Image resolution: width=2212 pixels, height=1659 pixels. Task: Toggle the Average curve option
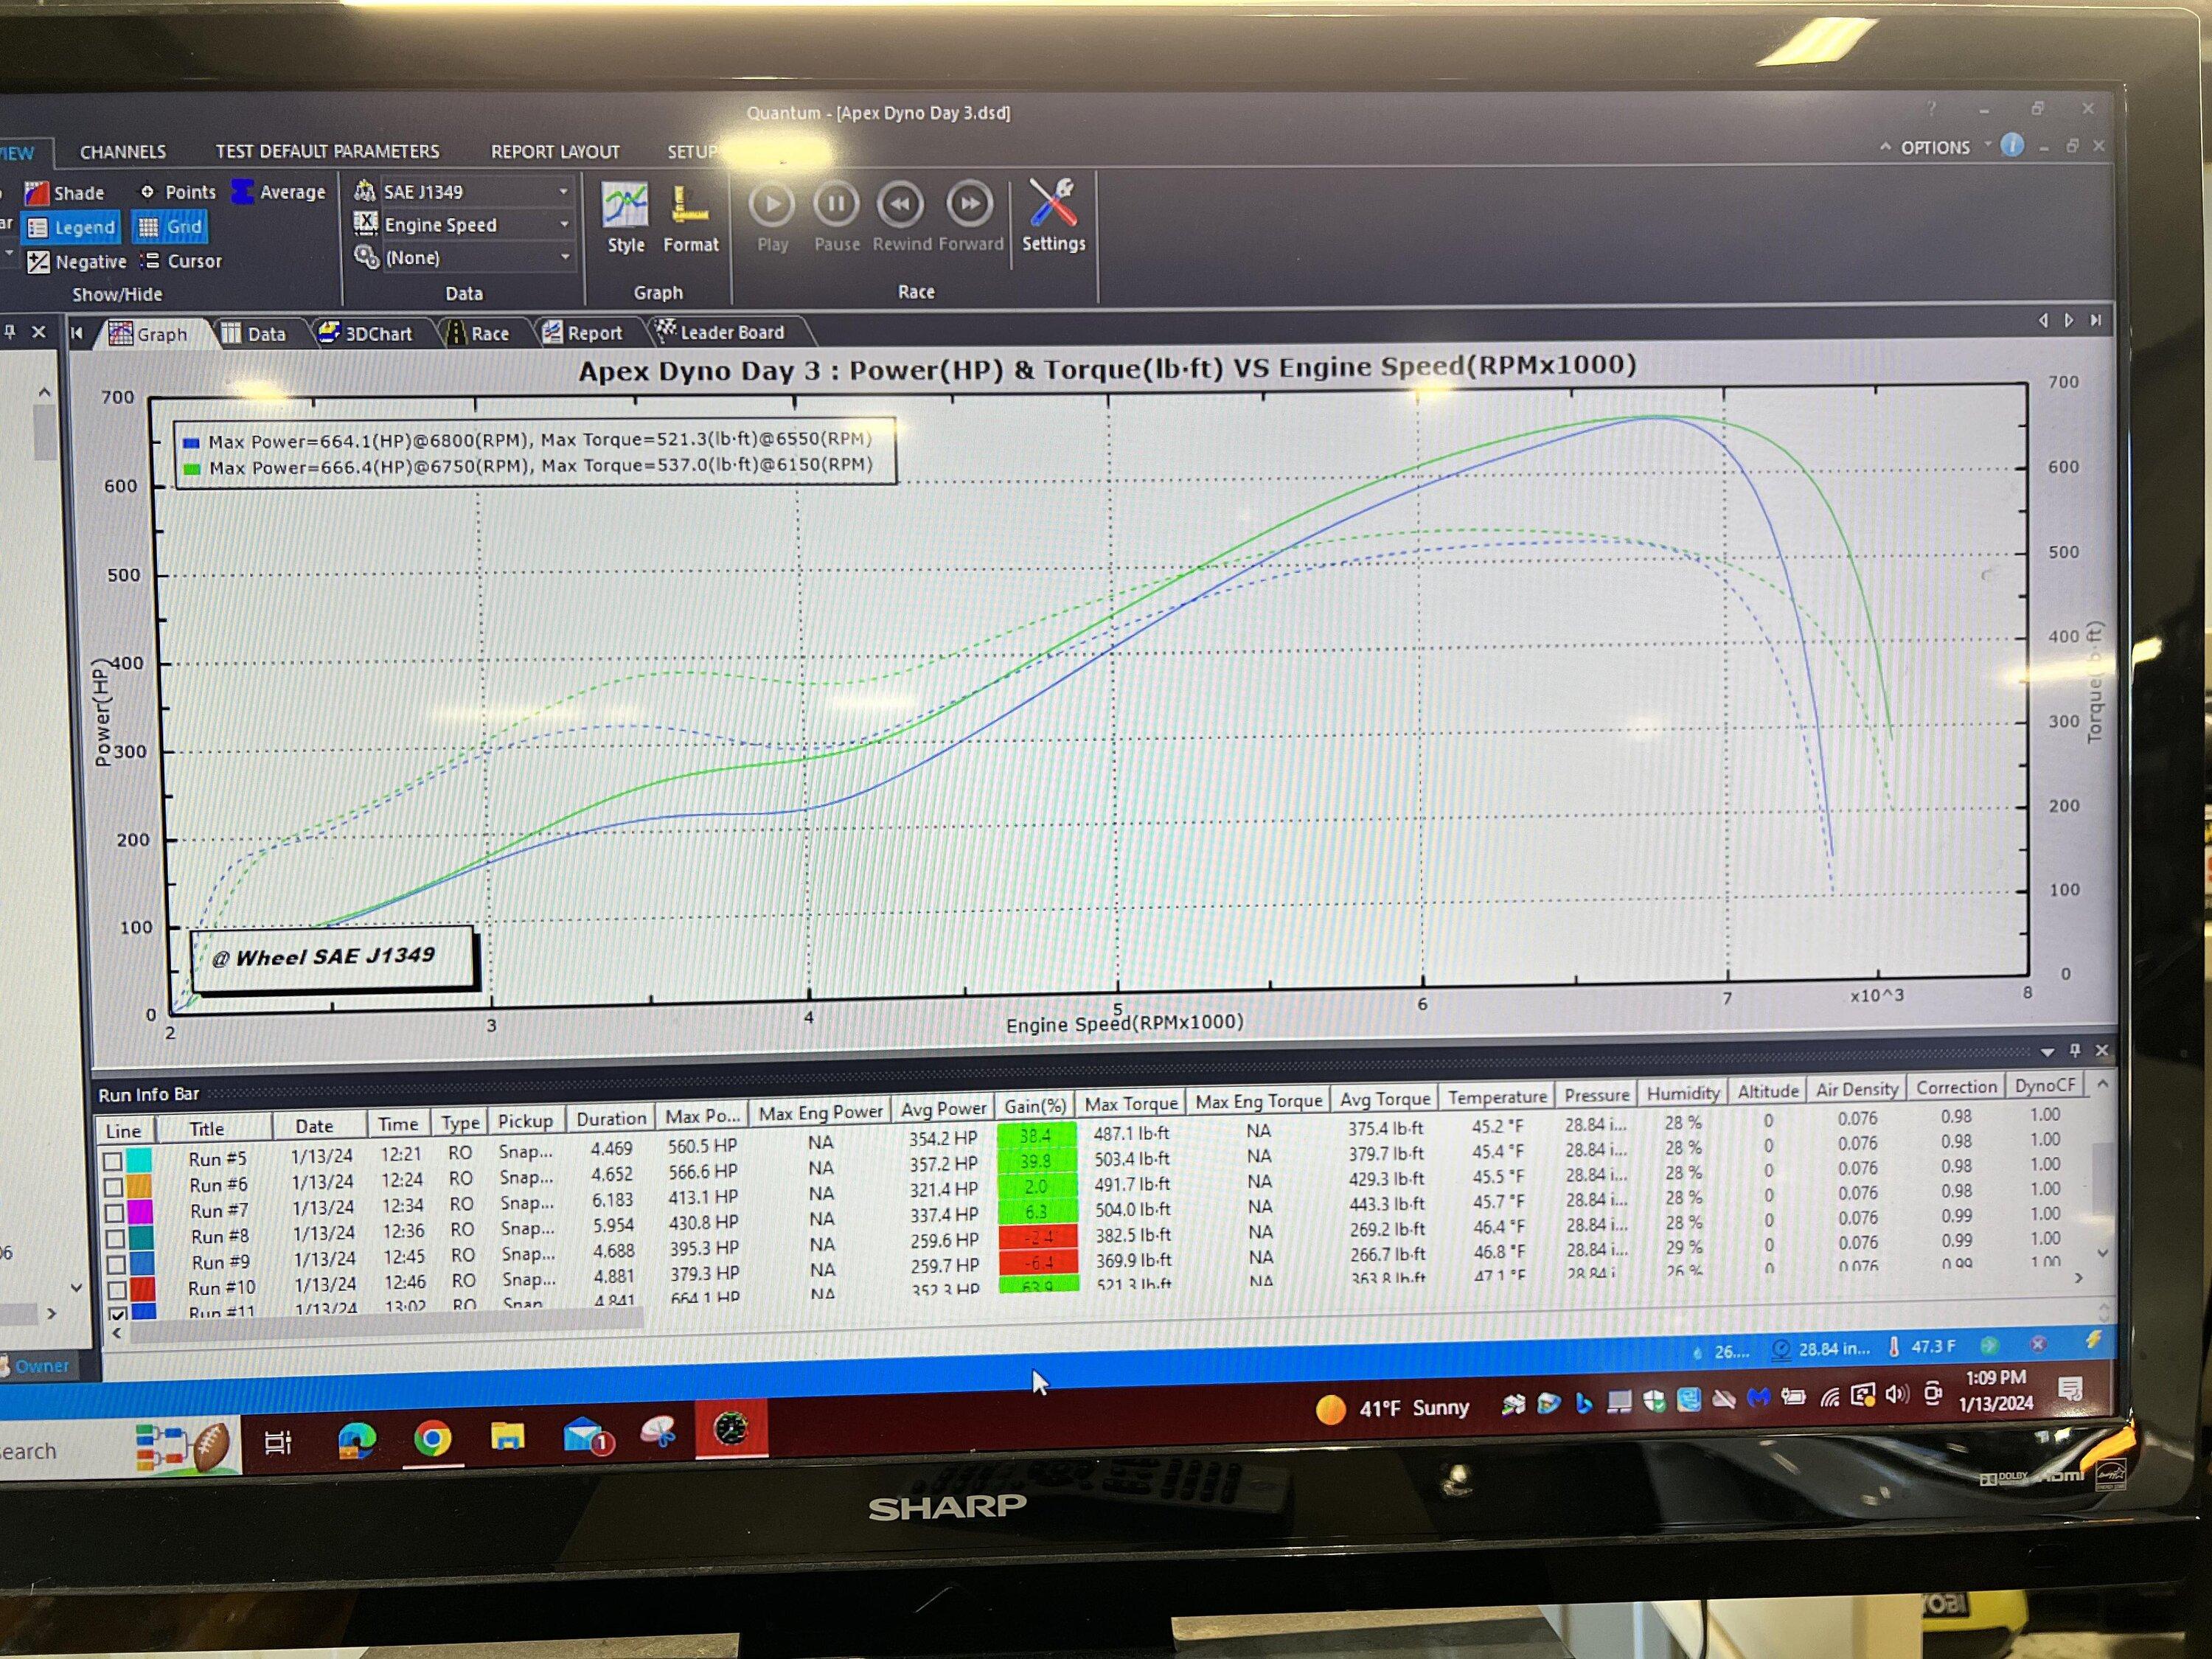(x=279, y=191)
